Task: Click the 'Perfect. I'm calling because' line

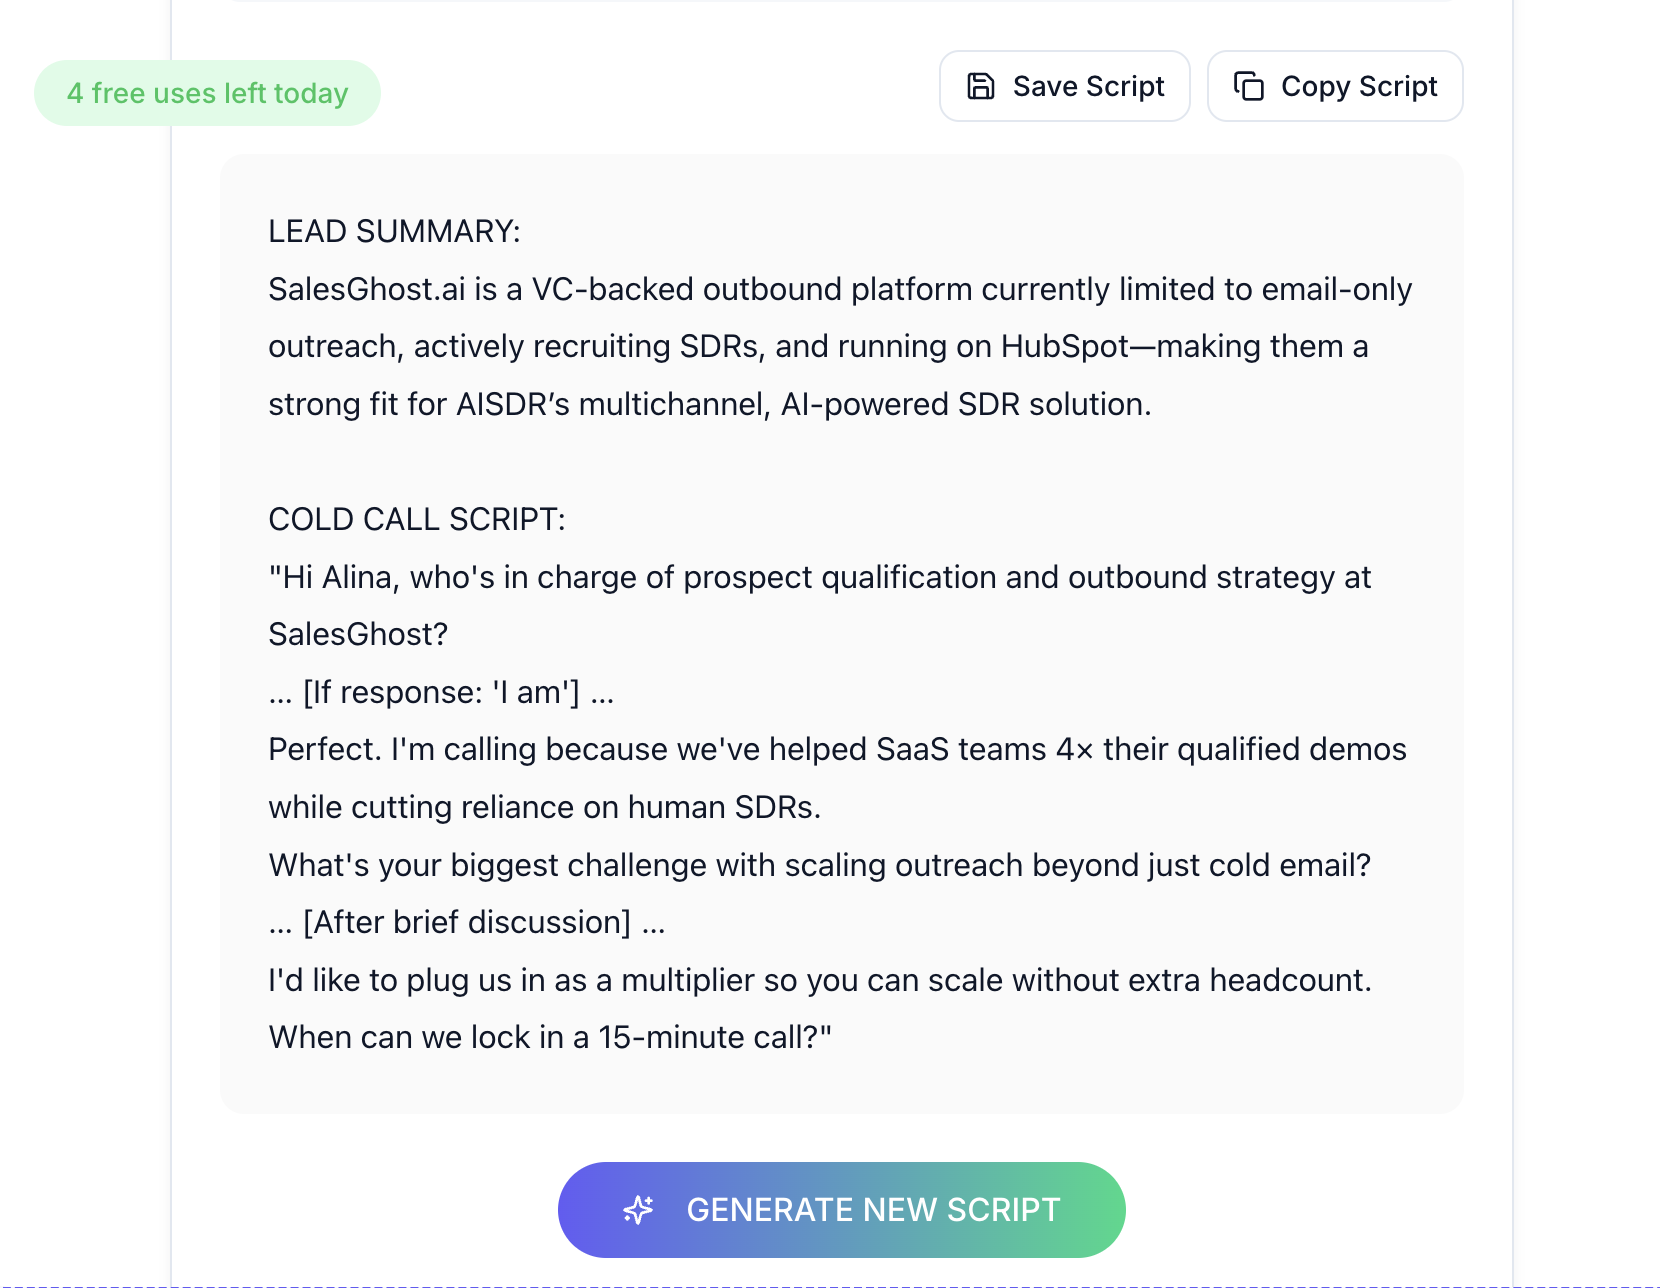Action: [x=836, y=749]
